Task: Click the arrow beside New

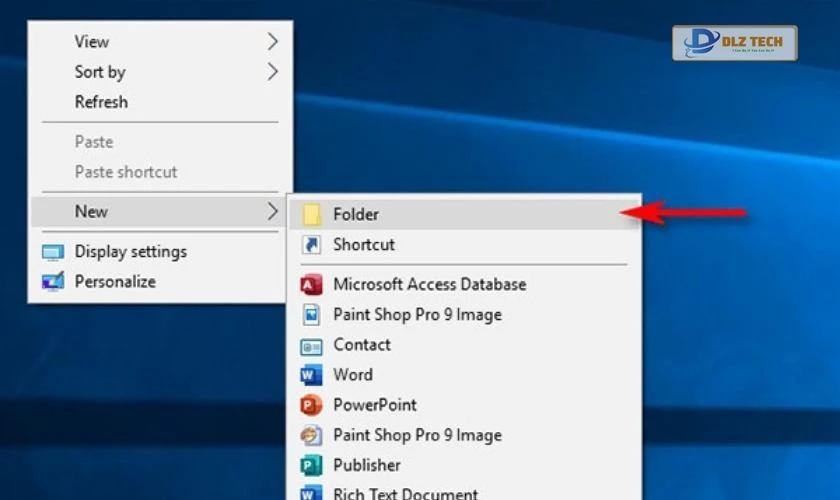Action: [x=272, y=212]
